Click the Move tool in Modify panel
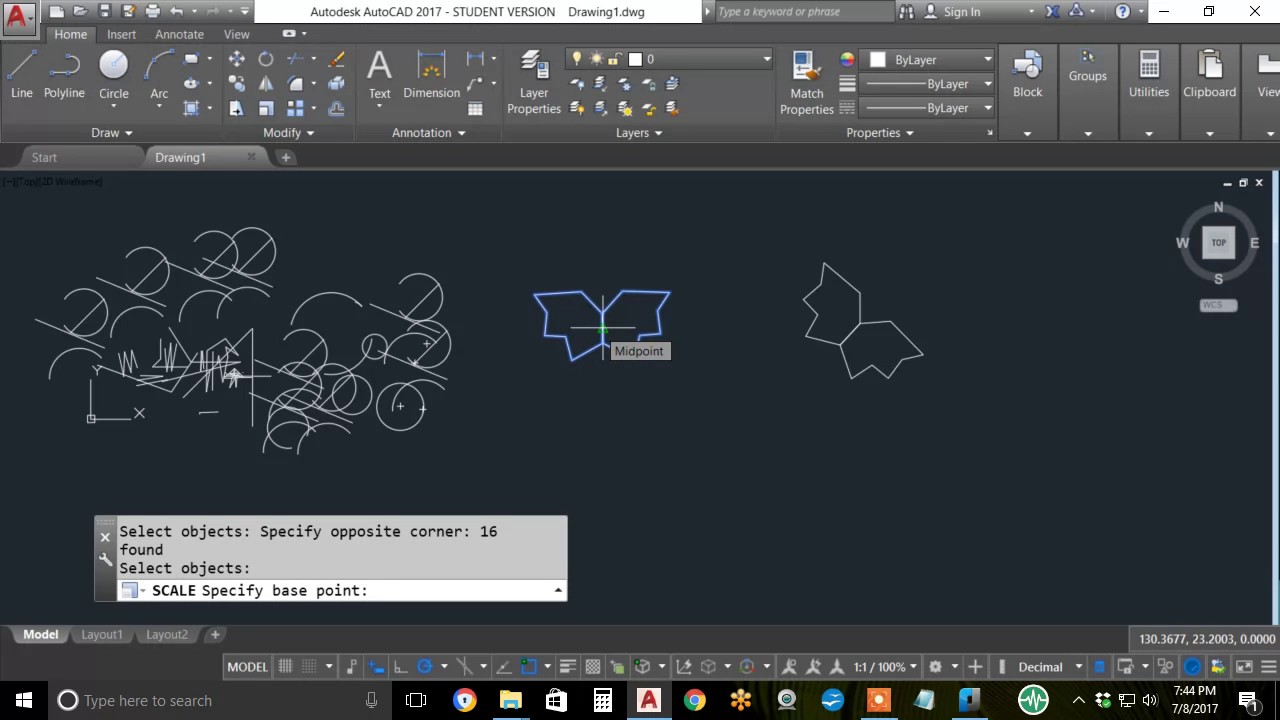The height and width of the screenshot is (720, 1280). [x=237, y=59]
